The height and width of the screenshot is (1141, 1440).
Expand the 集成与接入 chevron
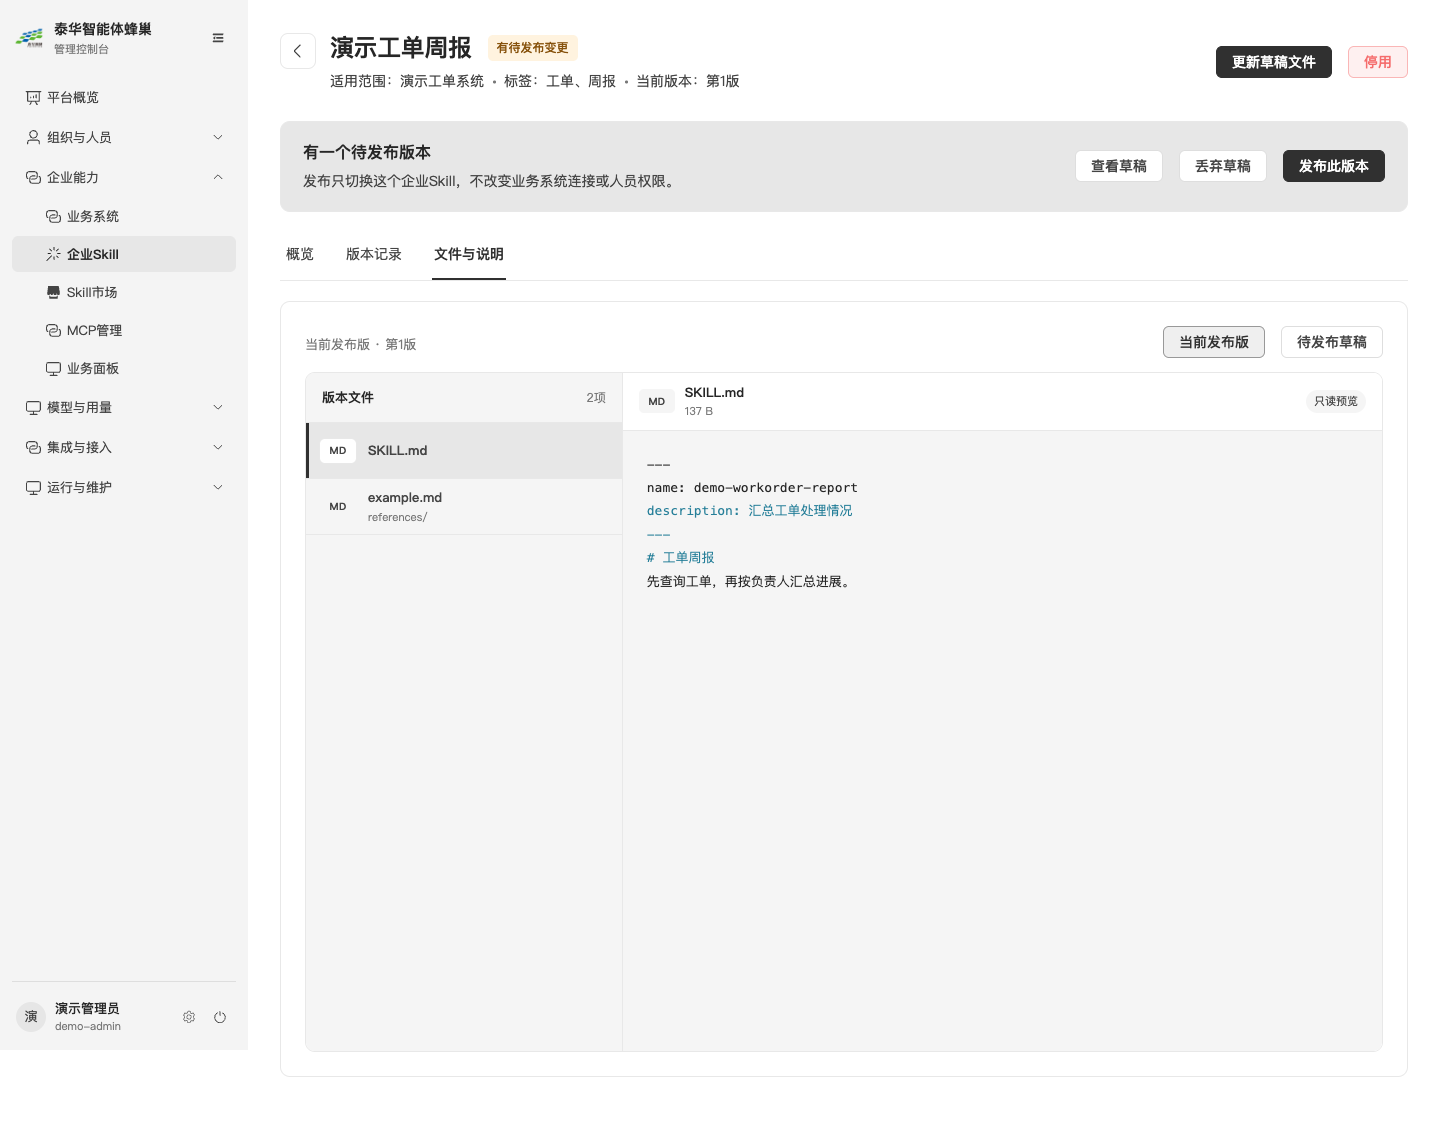coord(218,447)
